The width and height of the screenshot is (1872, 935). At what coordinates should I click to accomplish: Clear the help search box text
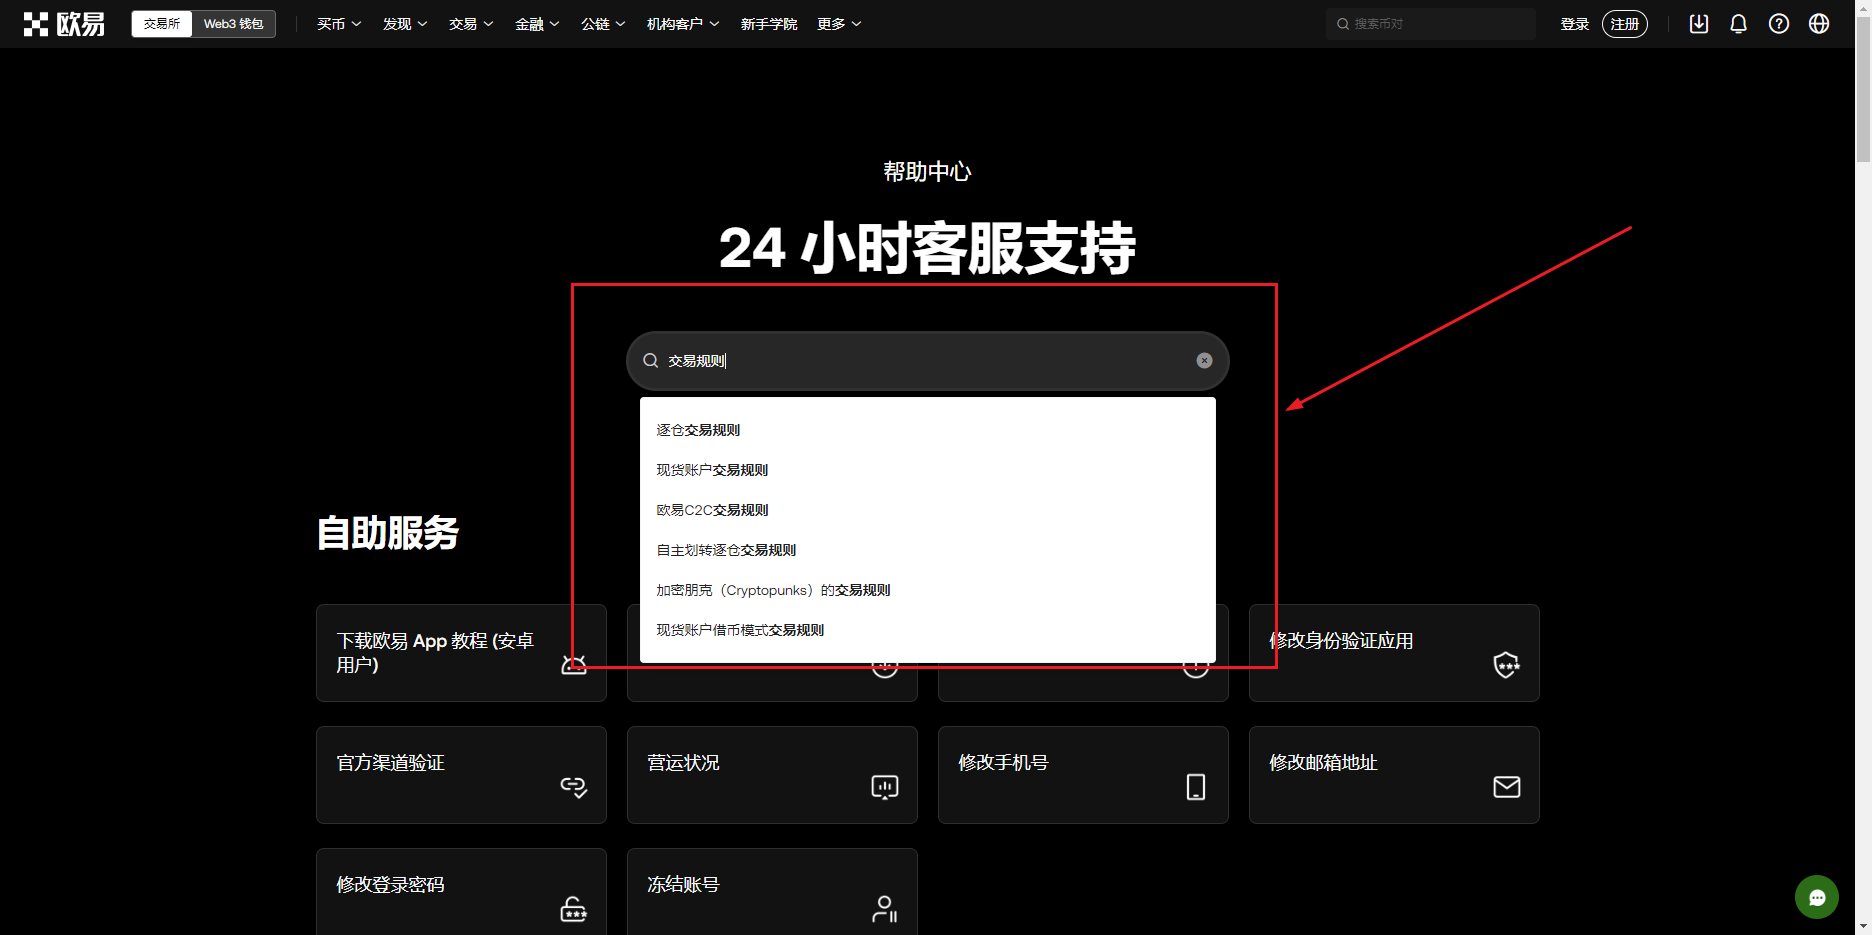(1204, 361)
